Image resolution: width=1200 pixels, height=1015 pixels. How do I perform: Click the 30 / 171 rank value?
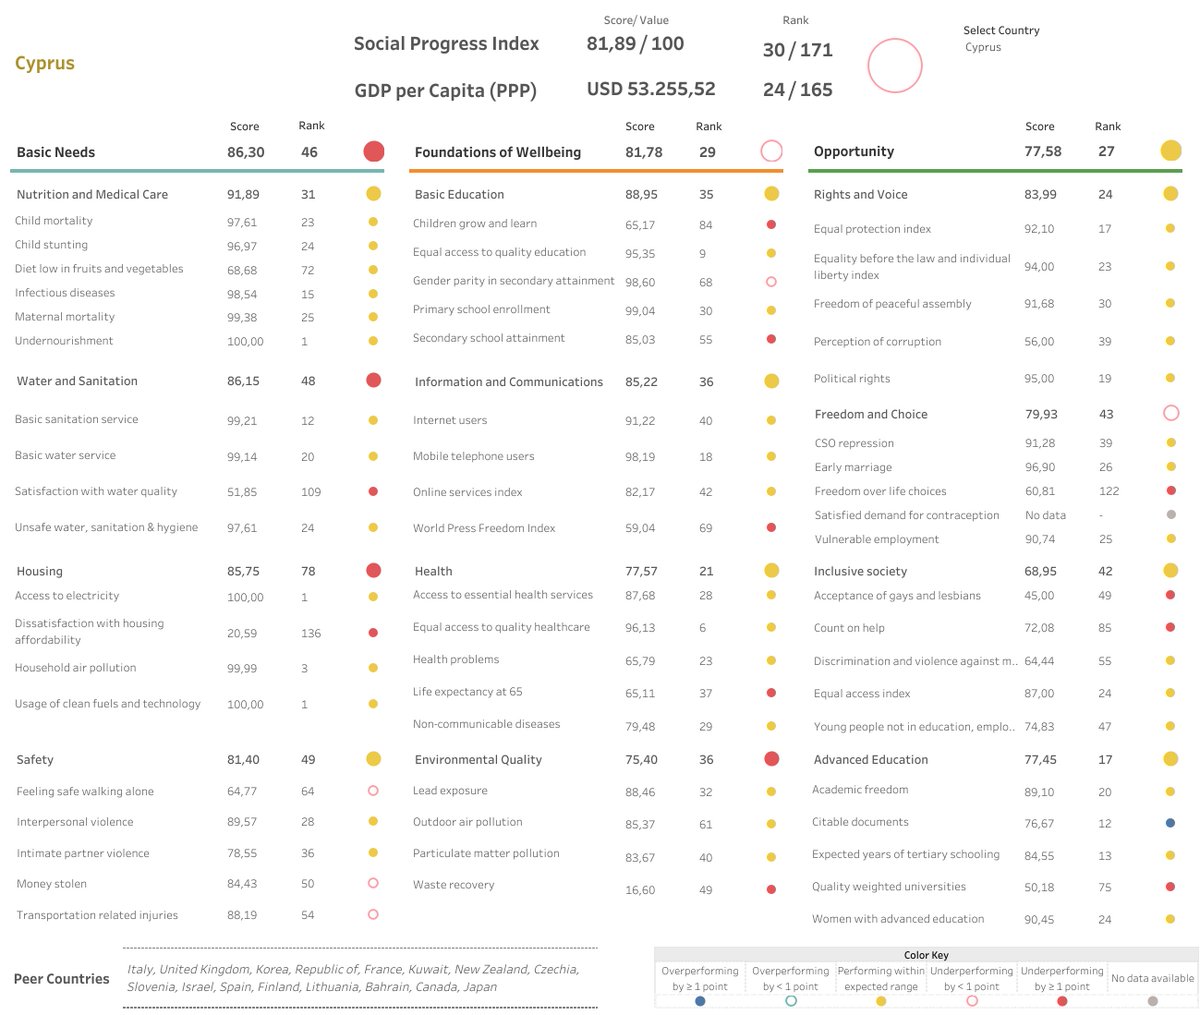coord(797,50)
